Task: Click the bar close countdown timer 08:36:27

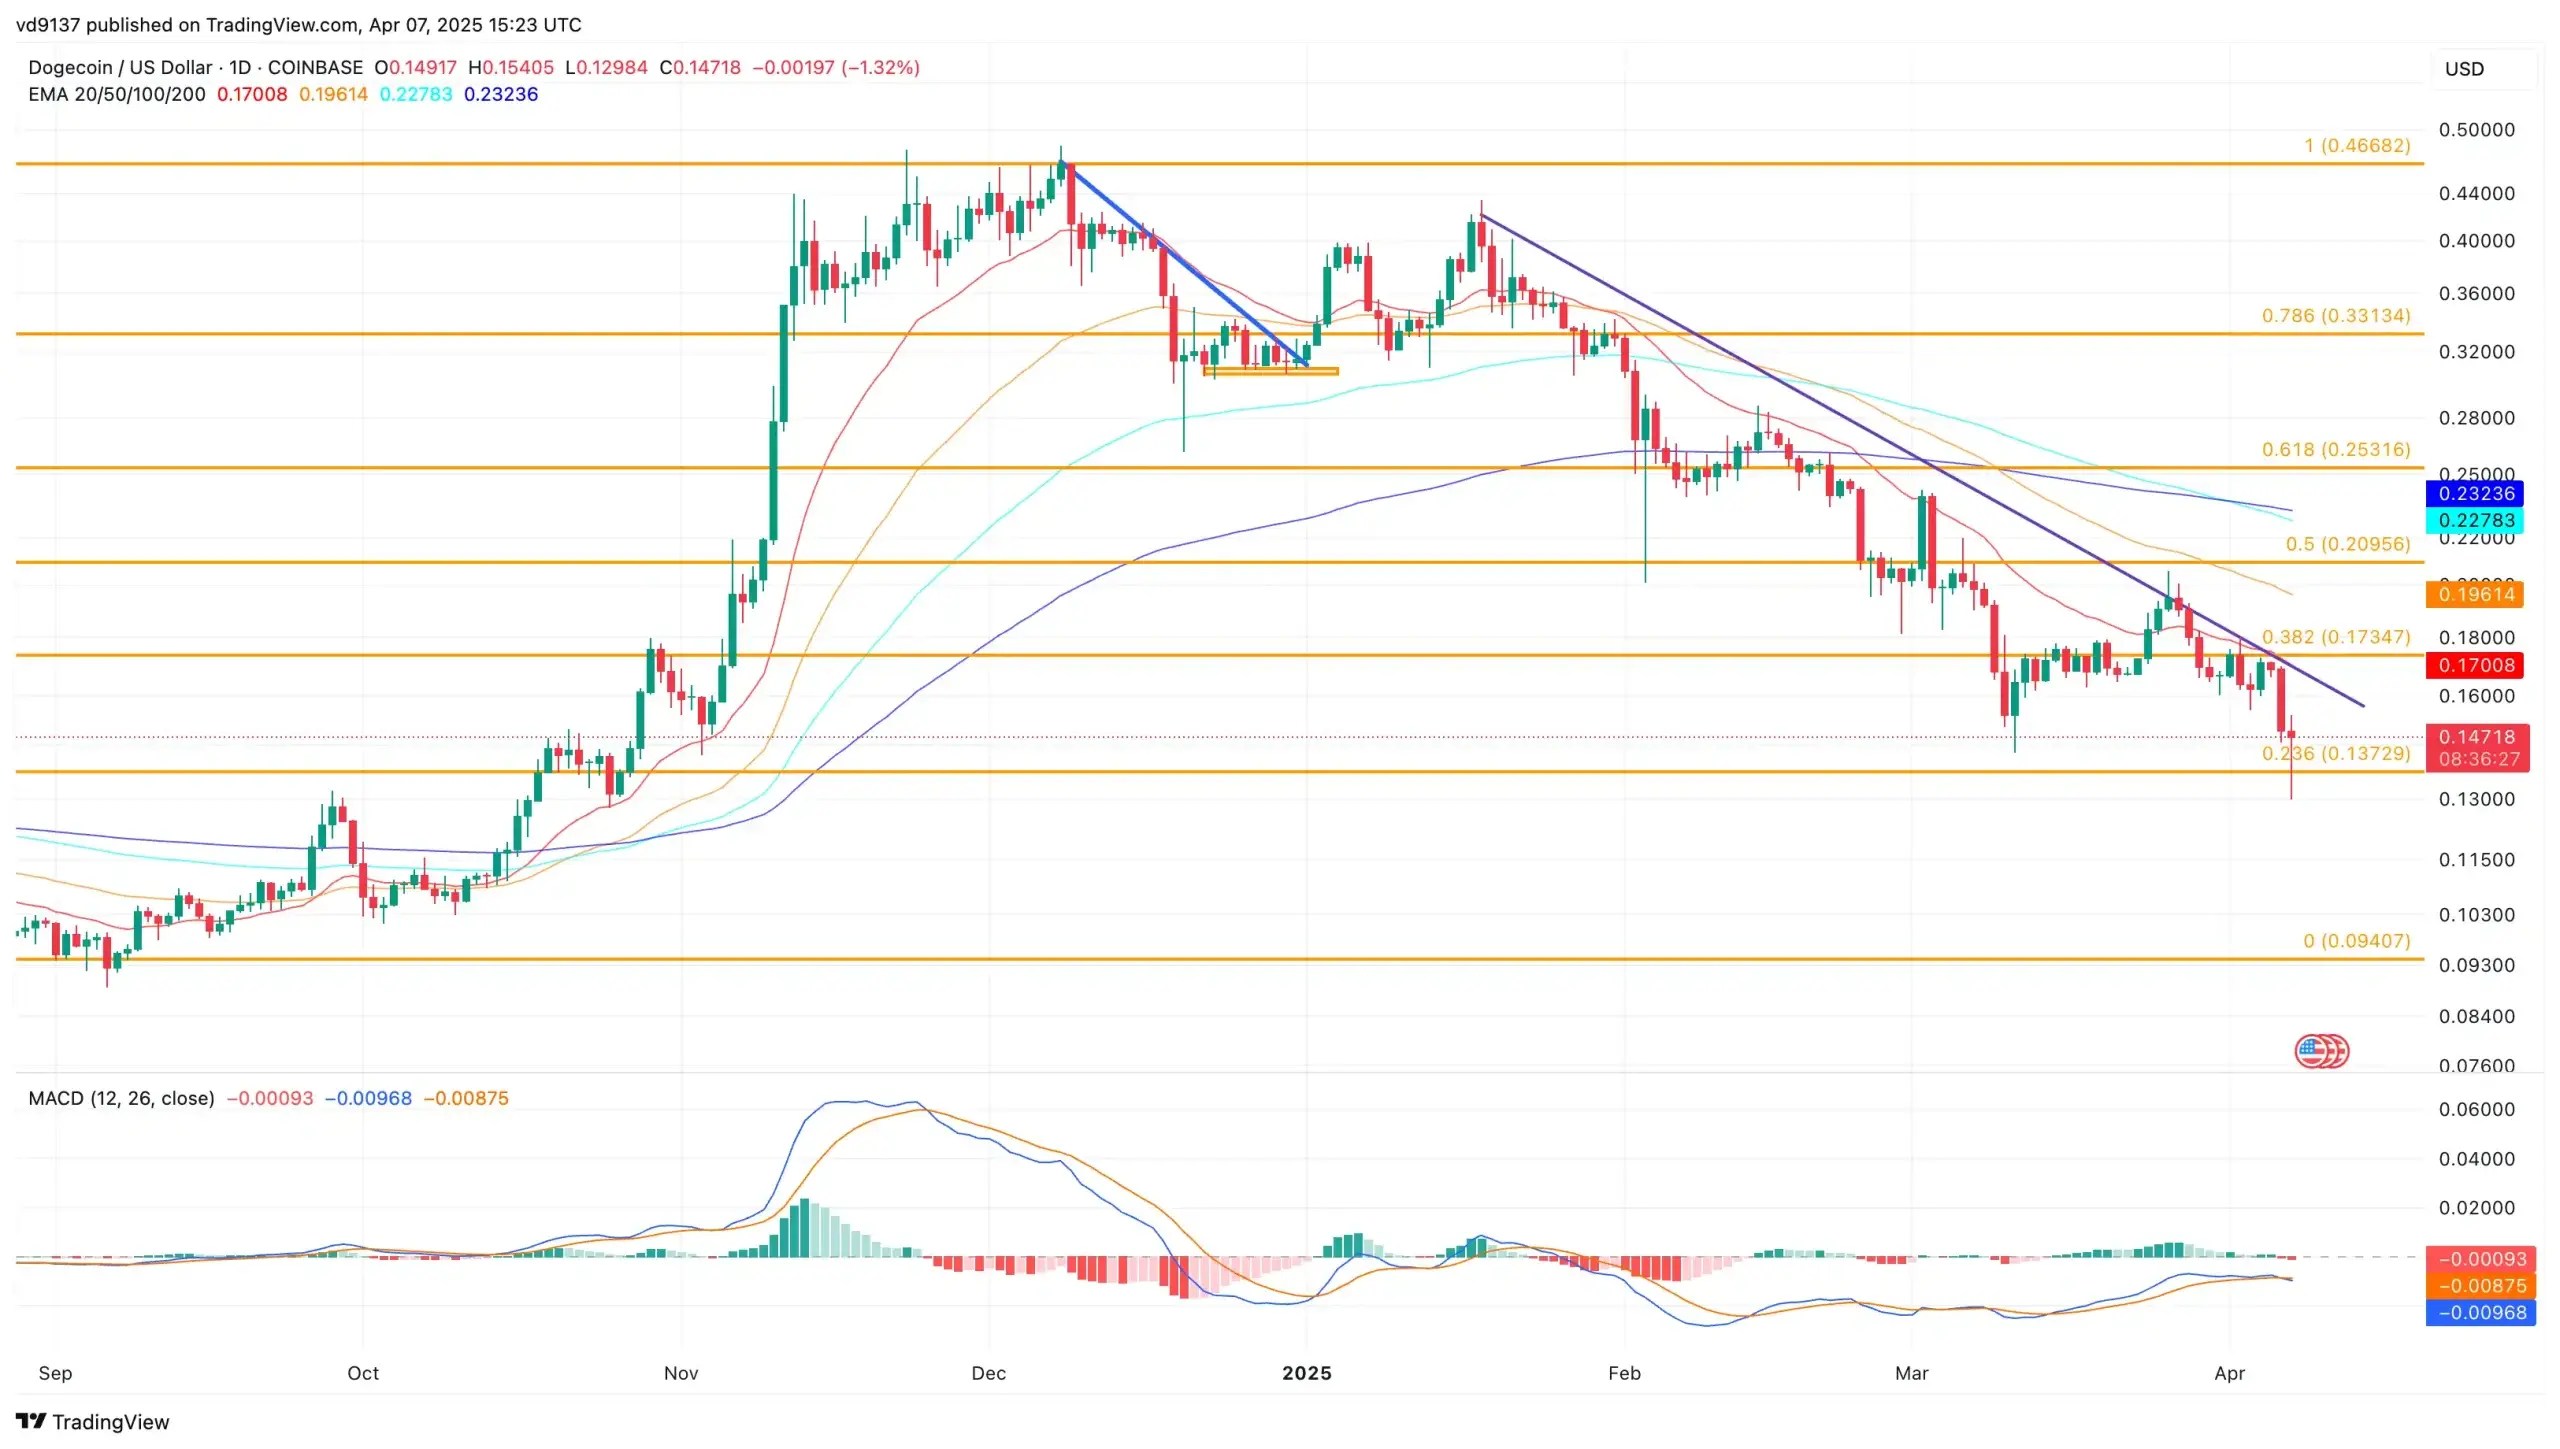Action: tap(2477, 757)
